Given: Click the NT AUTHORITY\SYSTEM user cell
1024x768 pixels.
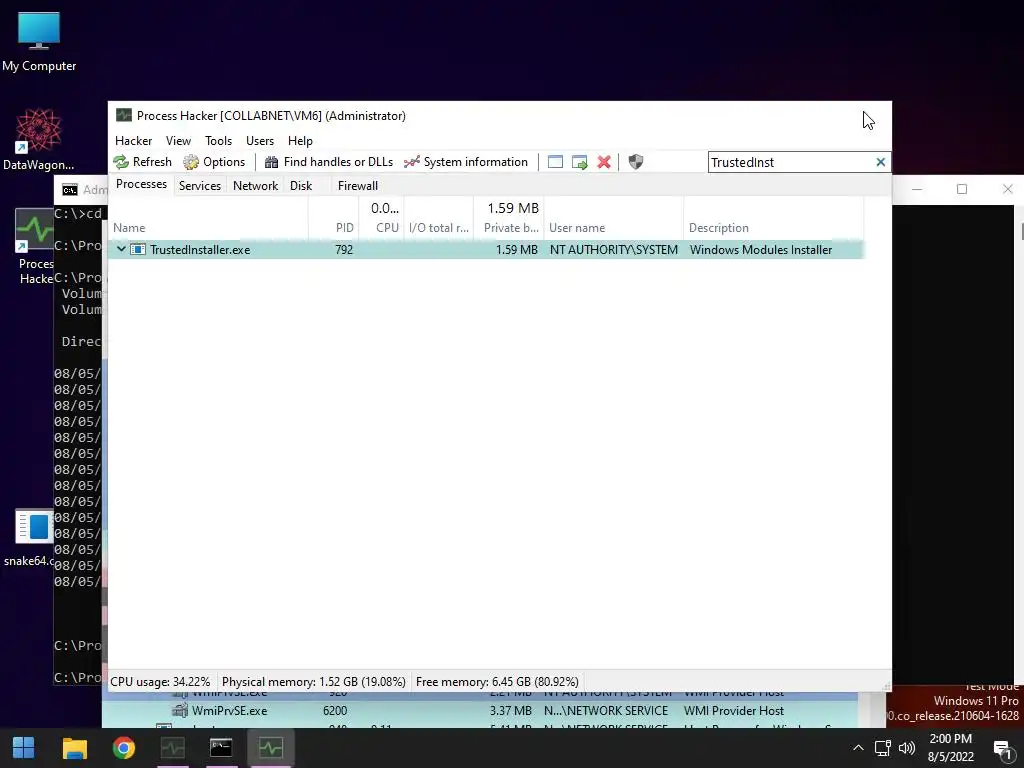Looking at the screenshot, I should (x=613, y=249).
